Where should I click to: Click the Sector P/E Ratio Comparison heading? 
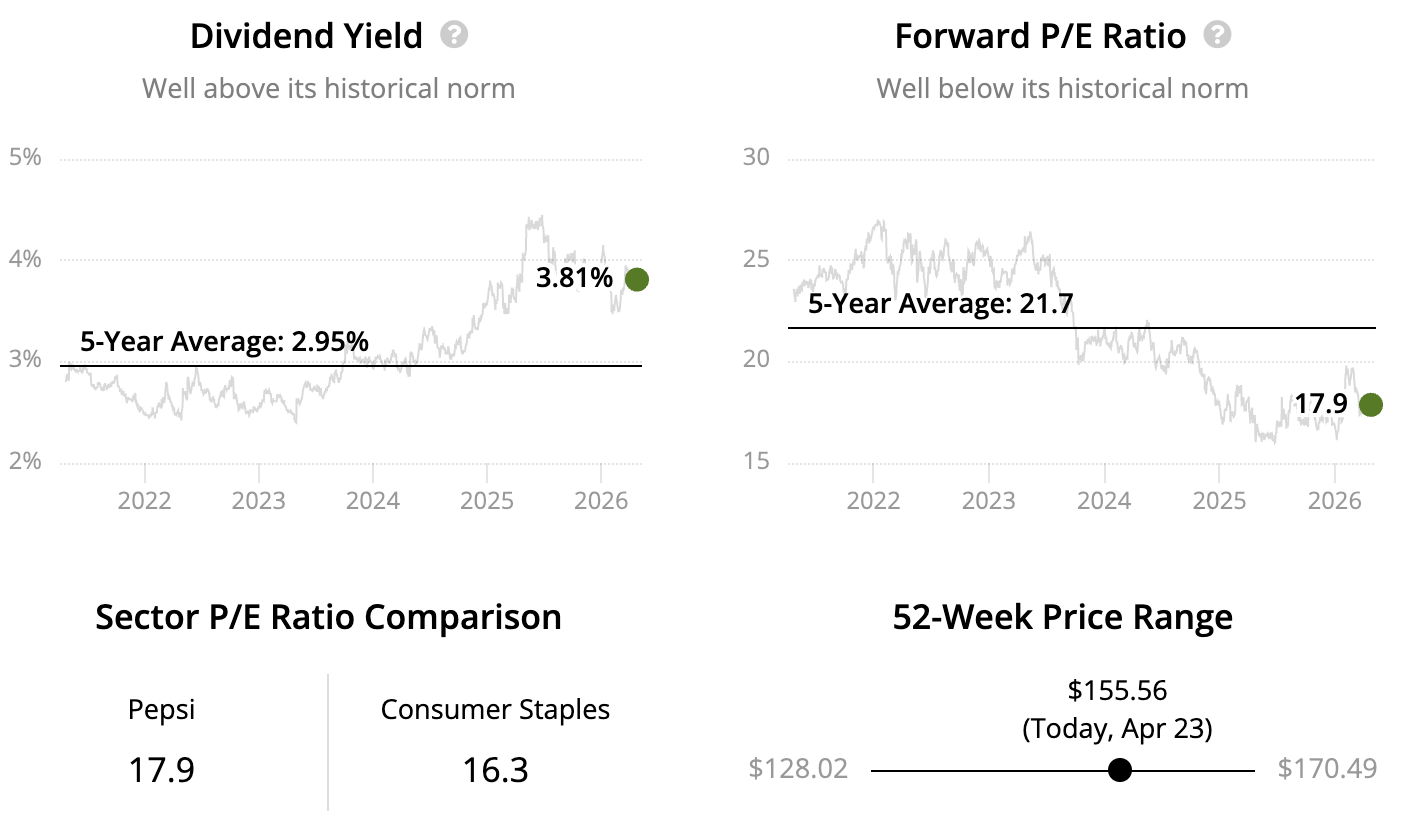(328, 617)
